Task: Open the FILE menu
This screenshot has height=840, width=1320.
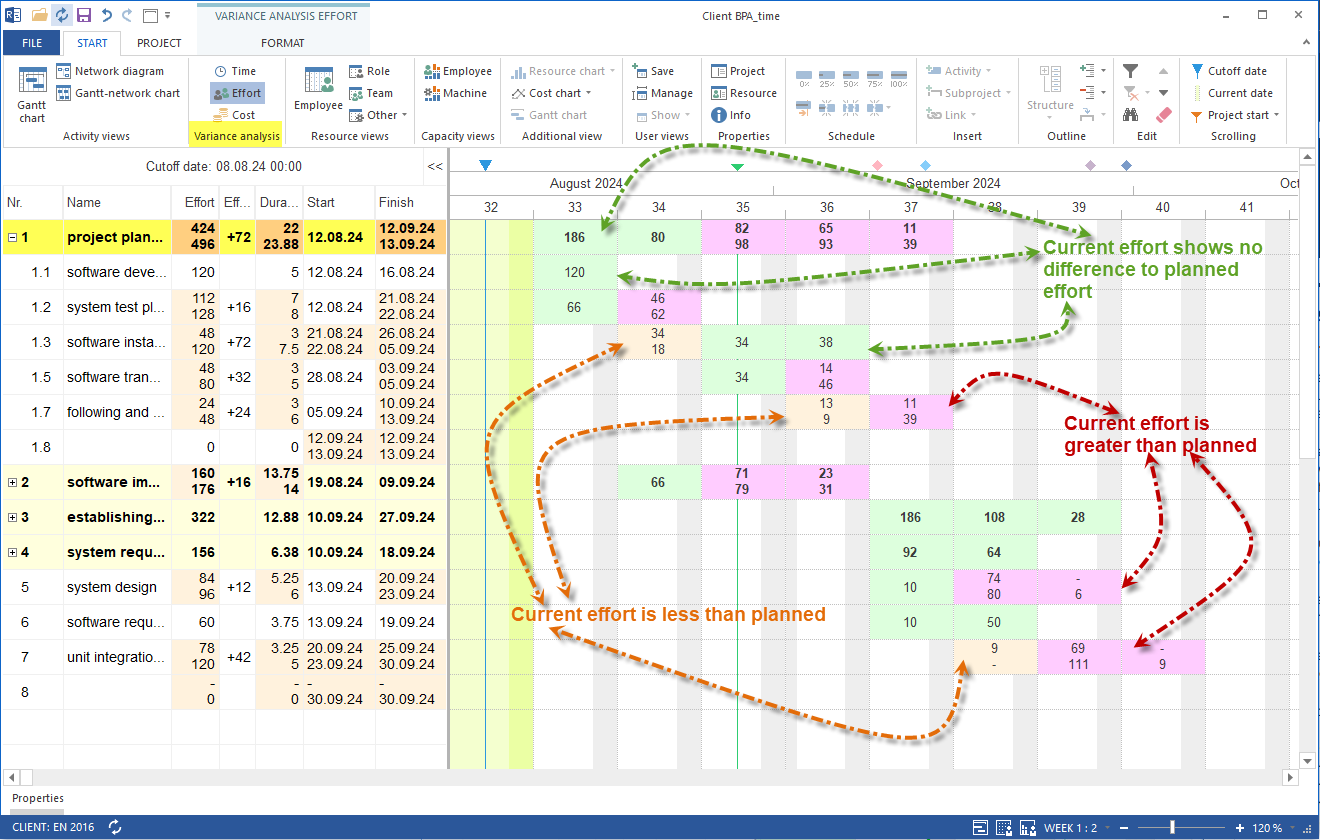Action: tap(30, 42)
